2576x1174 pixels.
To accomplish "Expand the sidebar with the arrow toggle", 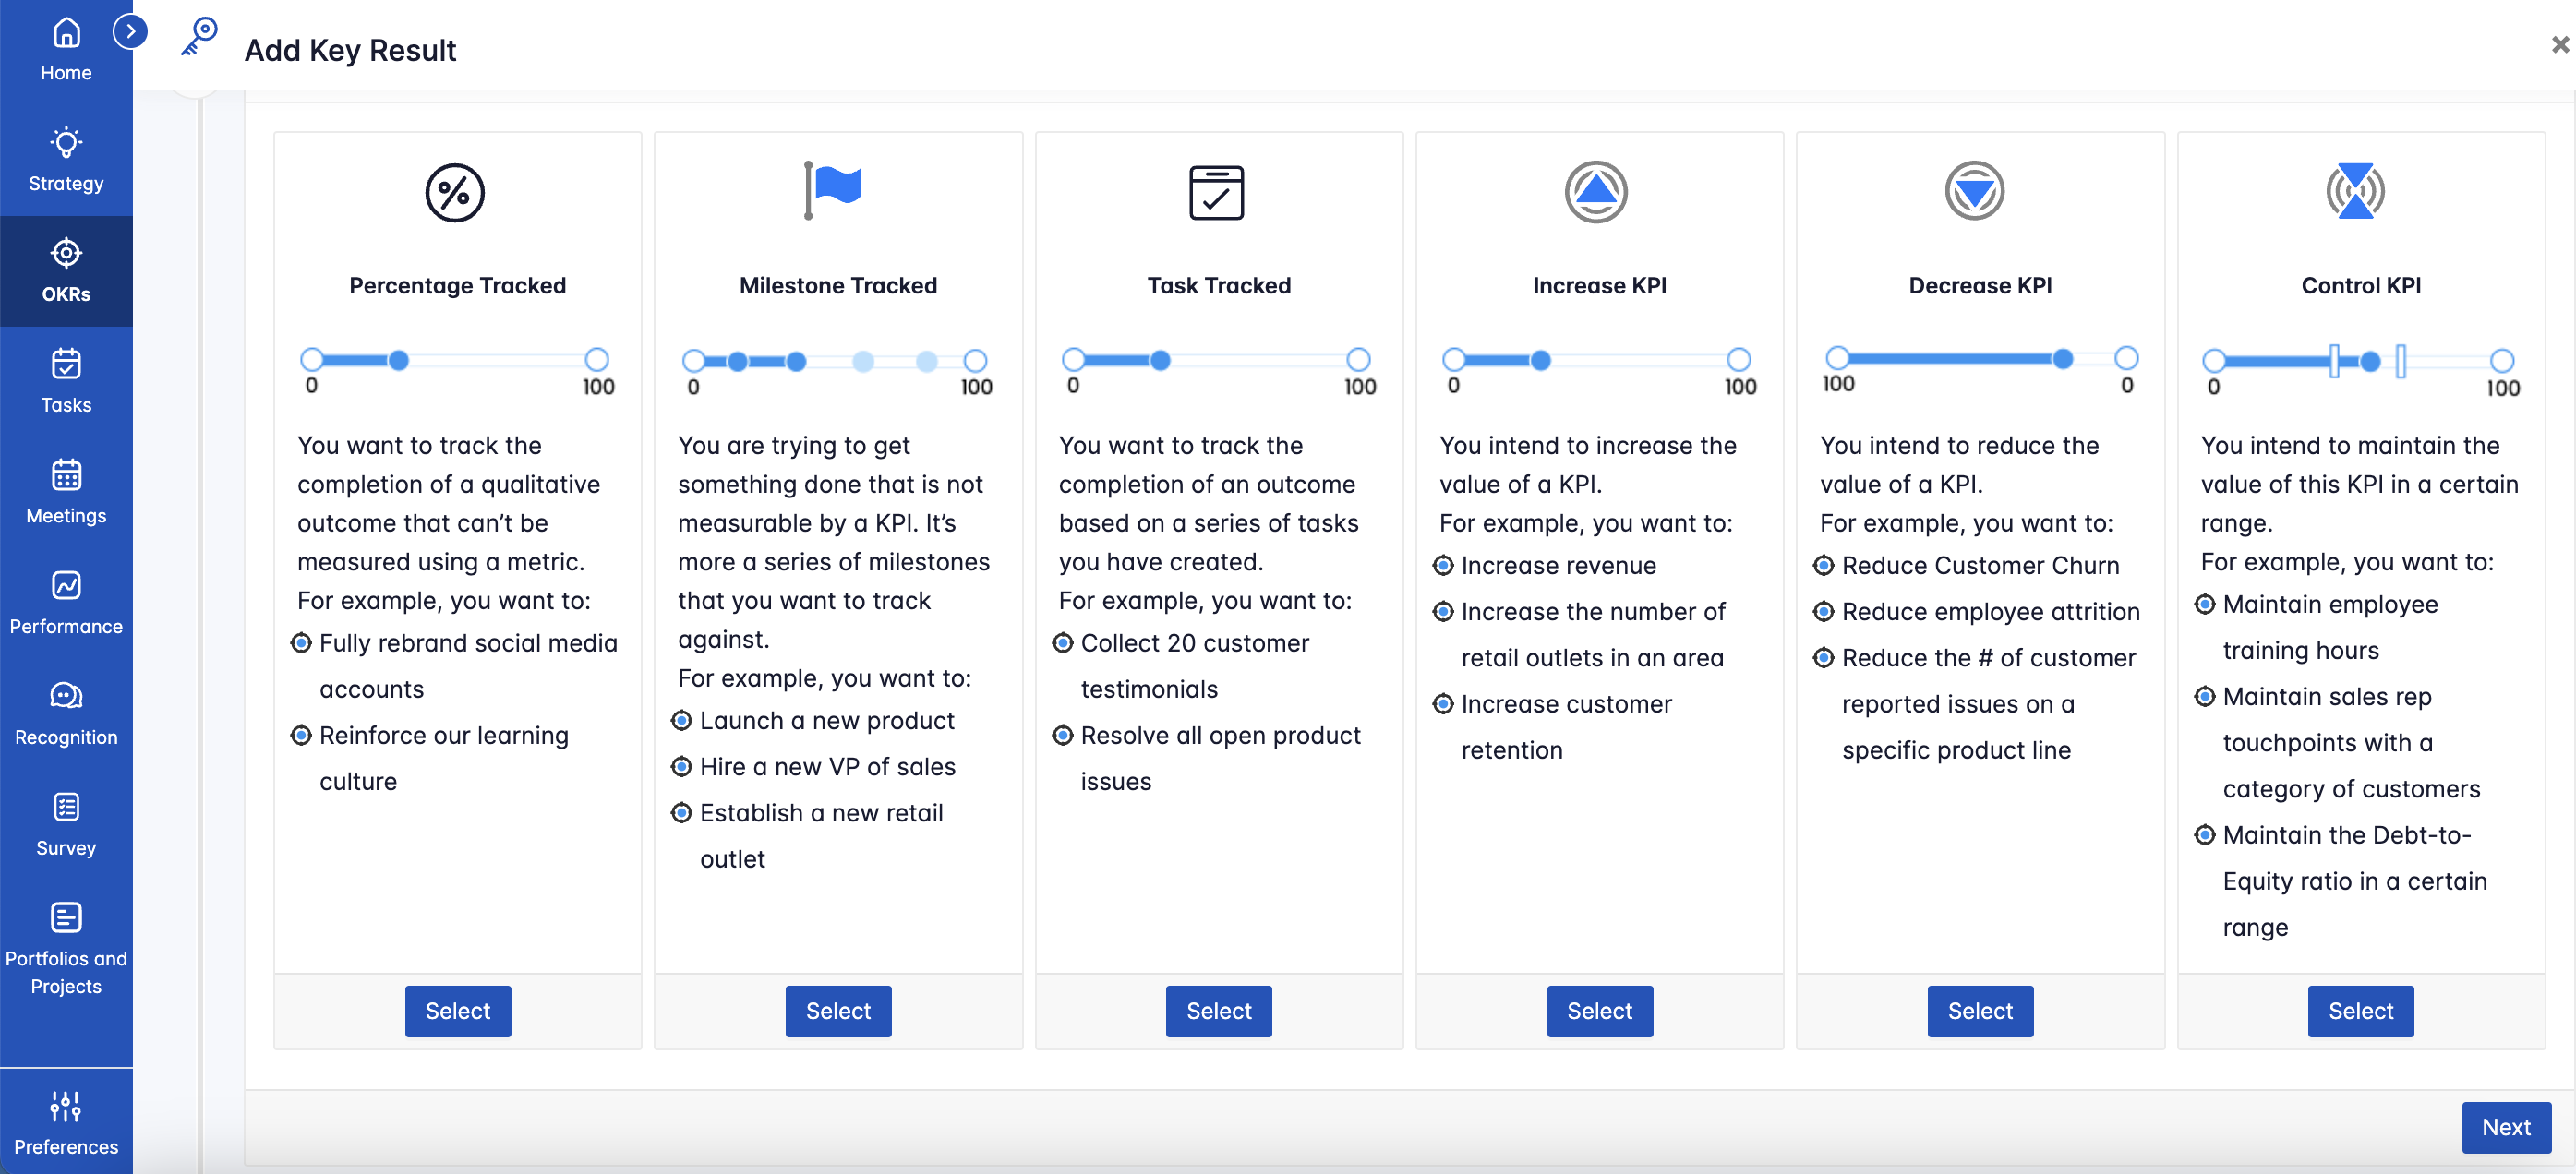I will (x=130, y=31).
